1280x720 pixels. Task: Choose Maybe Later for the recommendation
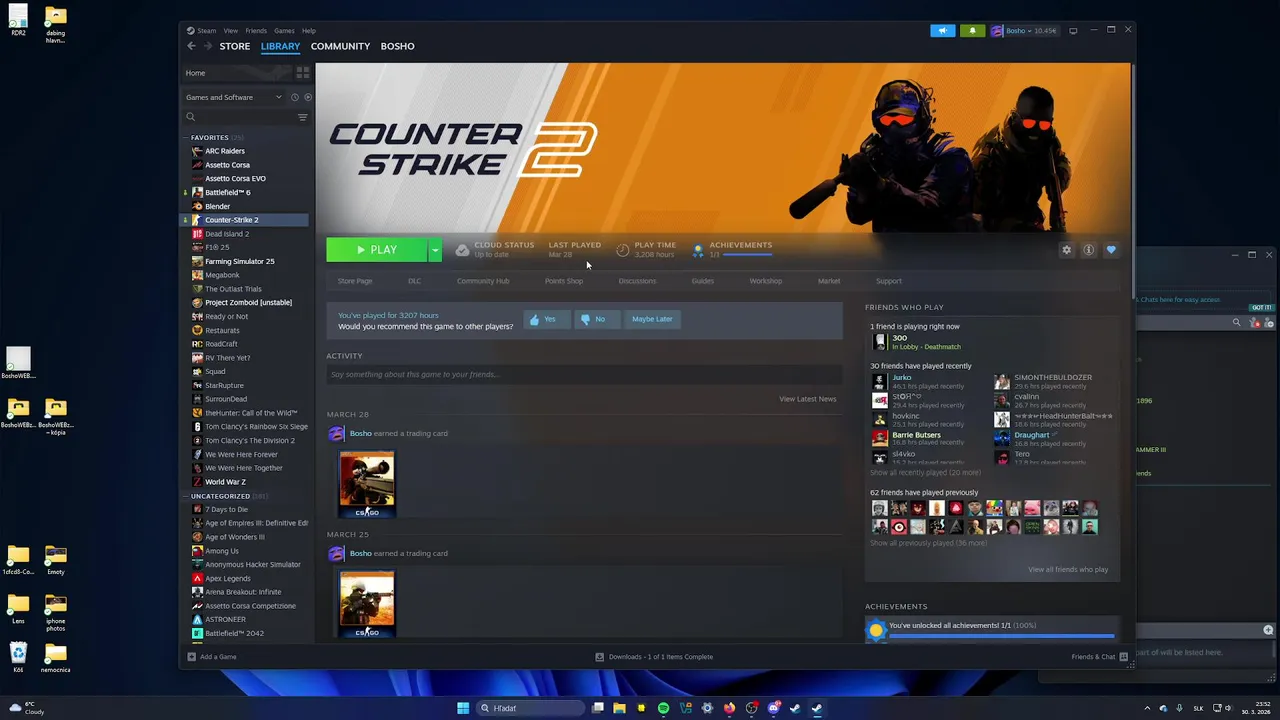click(x=652, y=319)
